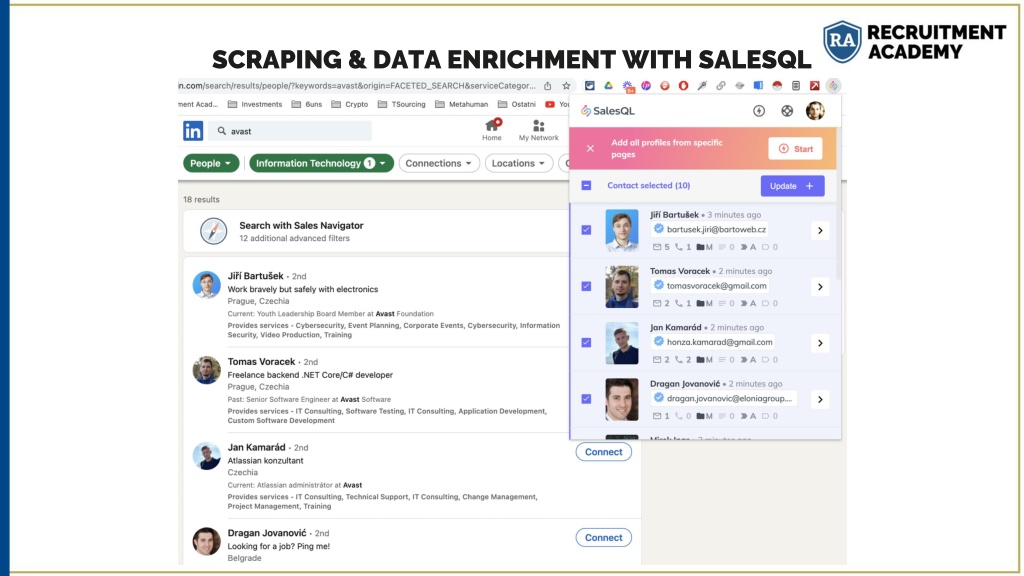Screen dimensions: 1024x576
Task: Open the Connections filter dropdown
Action: coord(439,163)
